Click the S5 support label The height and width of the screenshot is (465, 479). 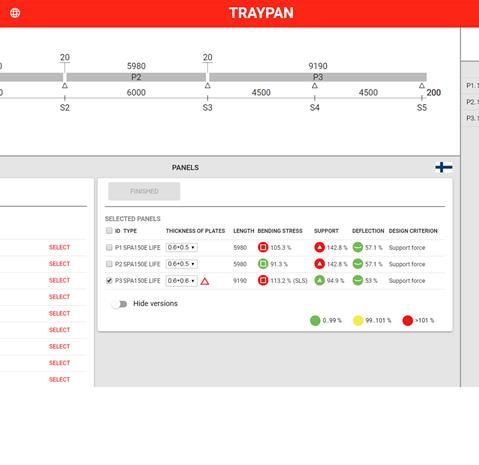[422, 108]
